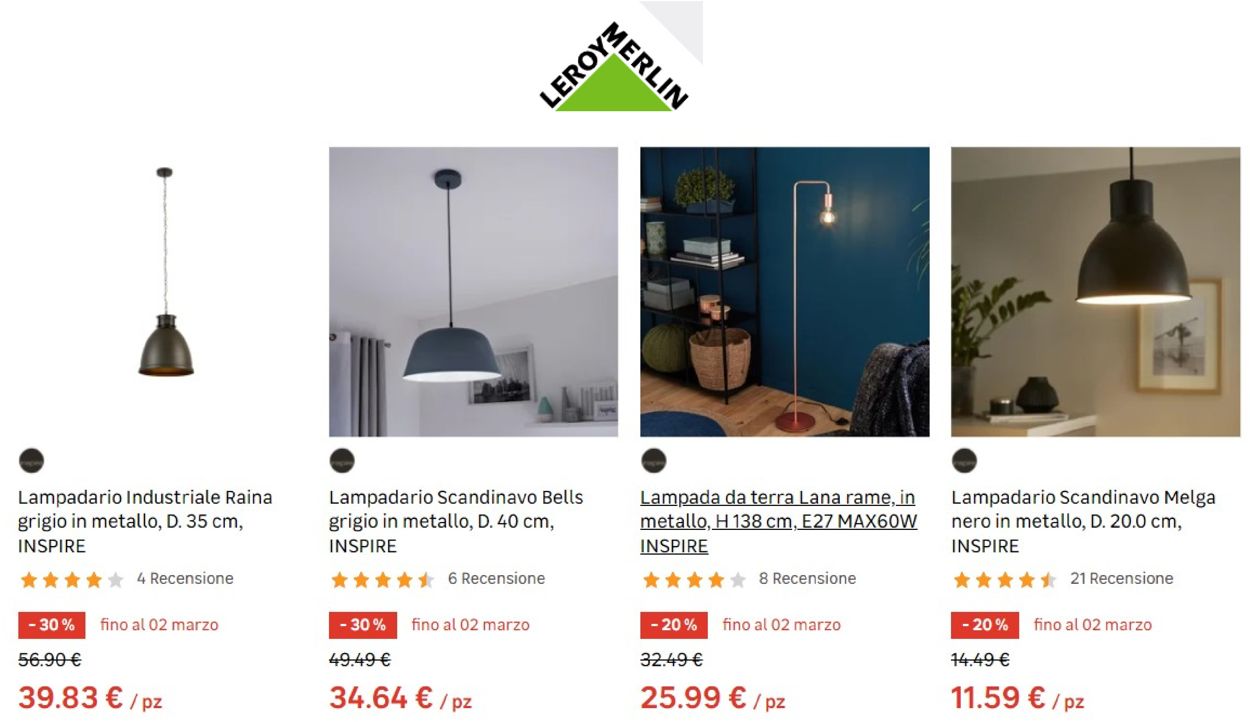
Task: Click the star rating for the Bells chandelier
Action: point(383,579)
